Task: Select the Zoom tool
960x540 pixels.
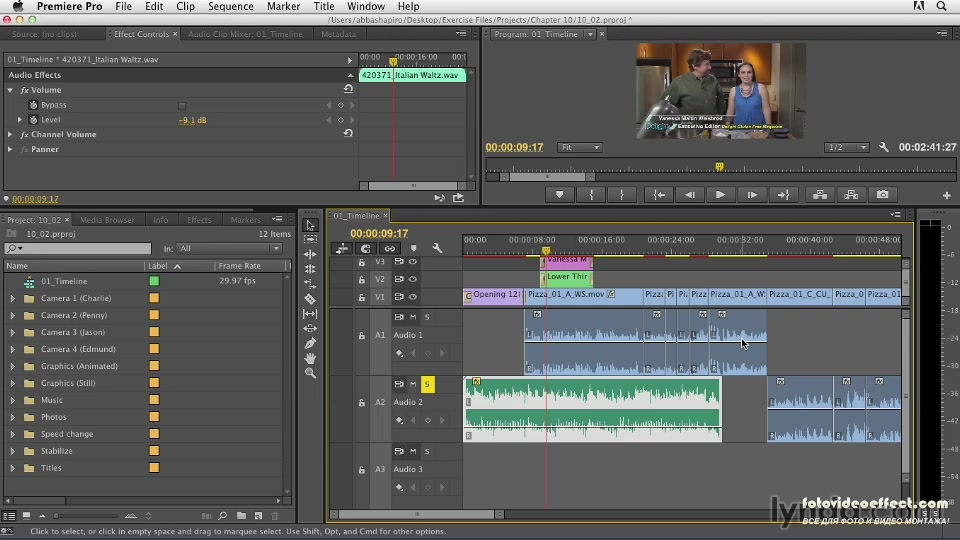Action: click(310, 373)
